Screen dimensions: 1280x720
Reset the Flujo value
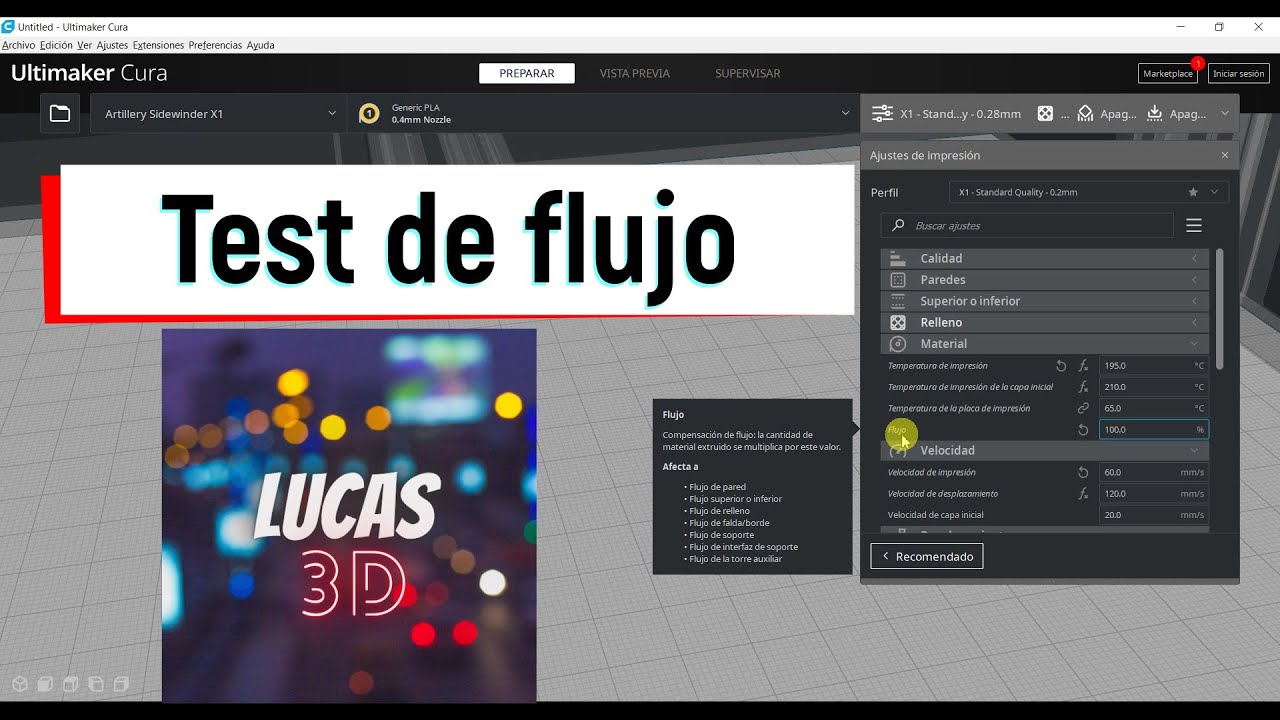tap(1083, 430)
